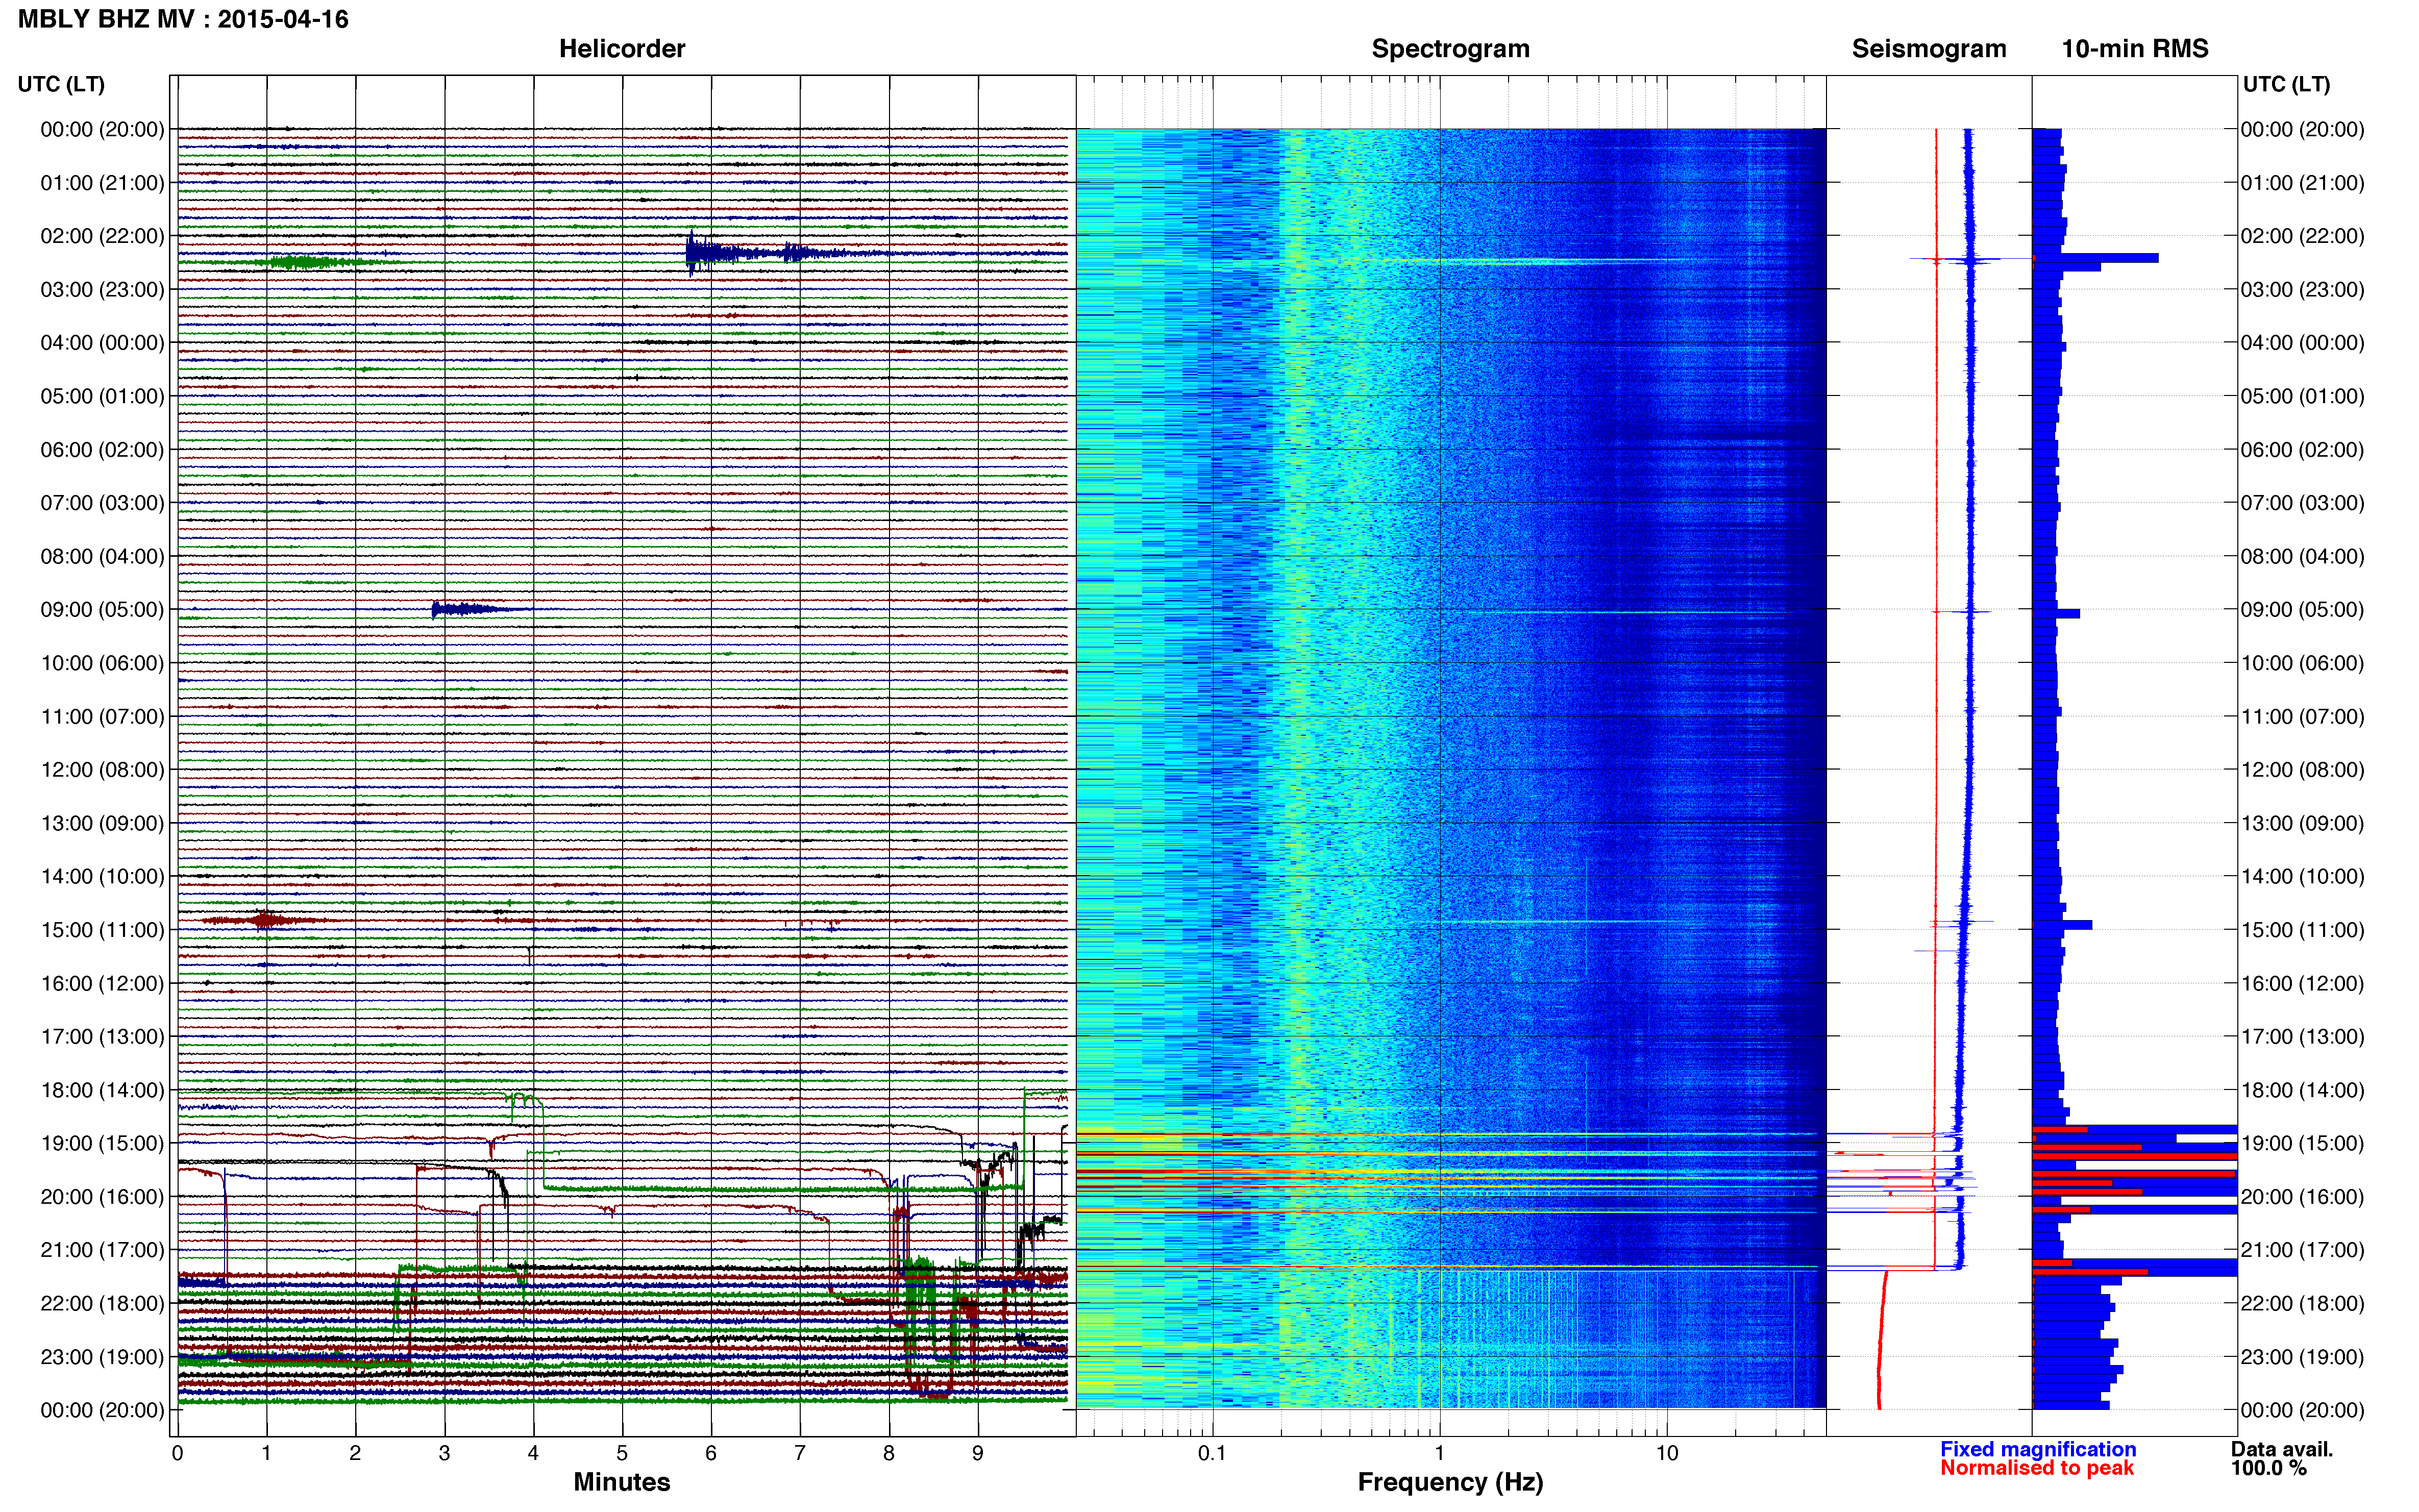Click the '100.0 %' data availability value
Image resolution: width=2419 pixels, height=1512 pixels.
(x=2268, y=1468)
